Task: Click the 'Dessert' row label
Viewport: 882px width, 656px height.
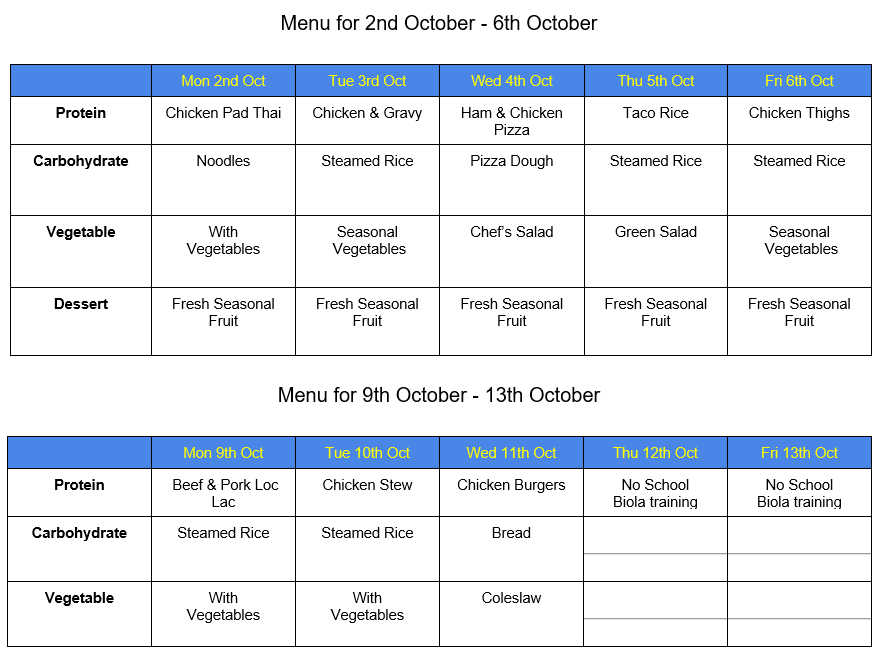Action: 81,304
